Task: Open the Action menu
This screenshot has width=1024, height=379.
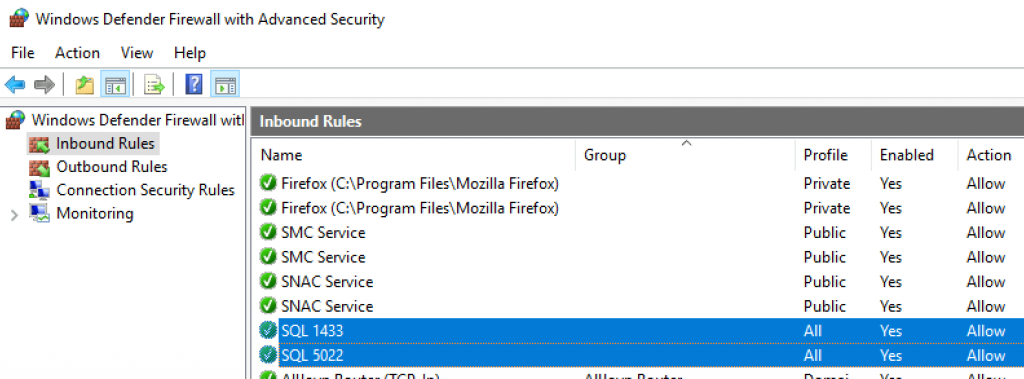Action: 77,53
